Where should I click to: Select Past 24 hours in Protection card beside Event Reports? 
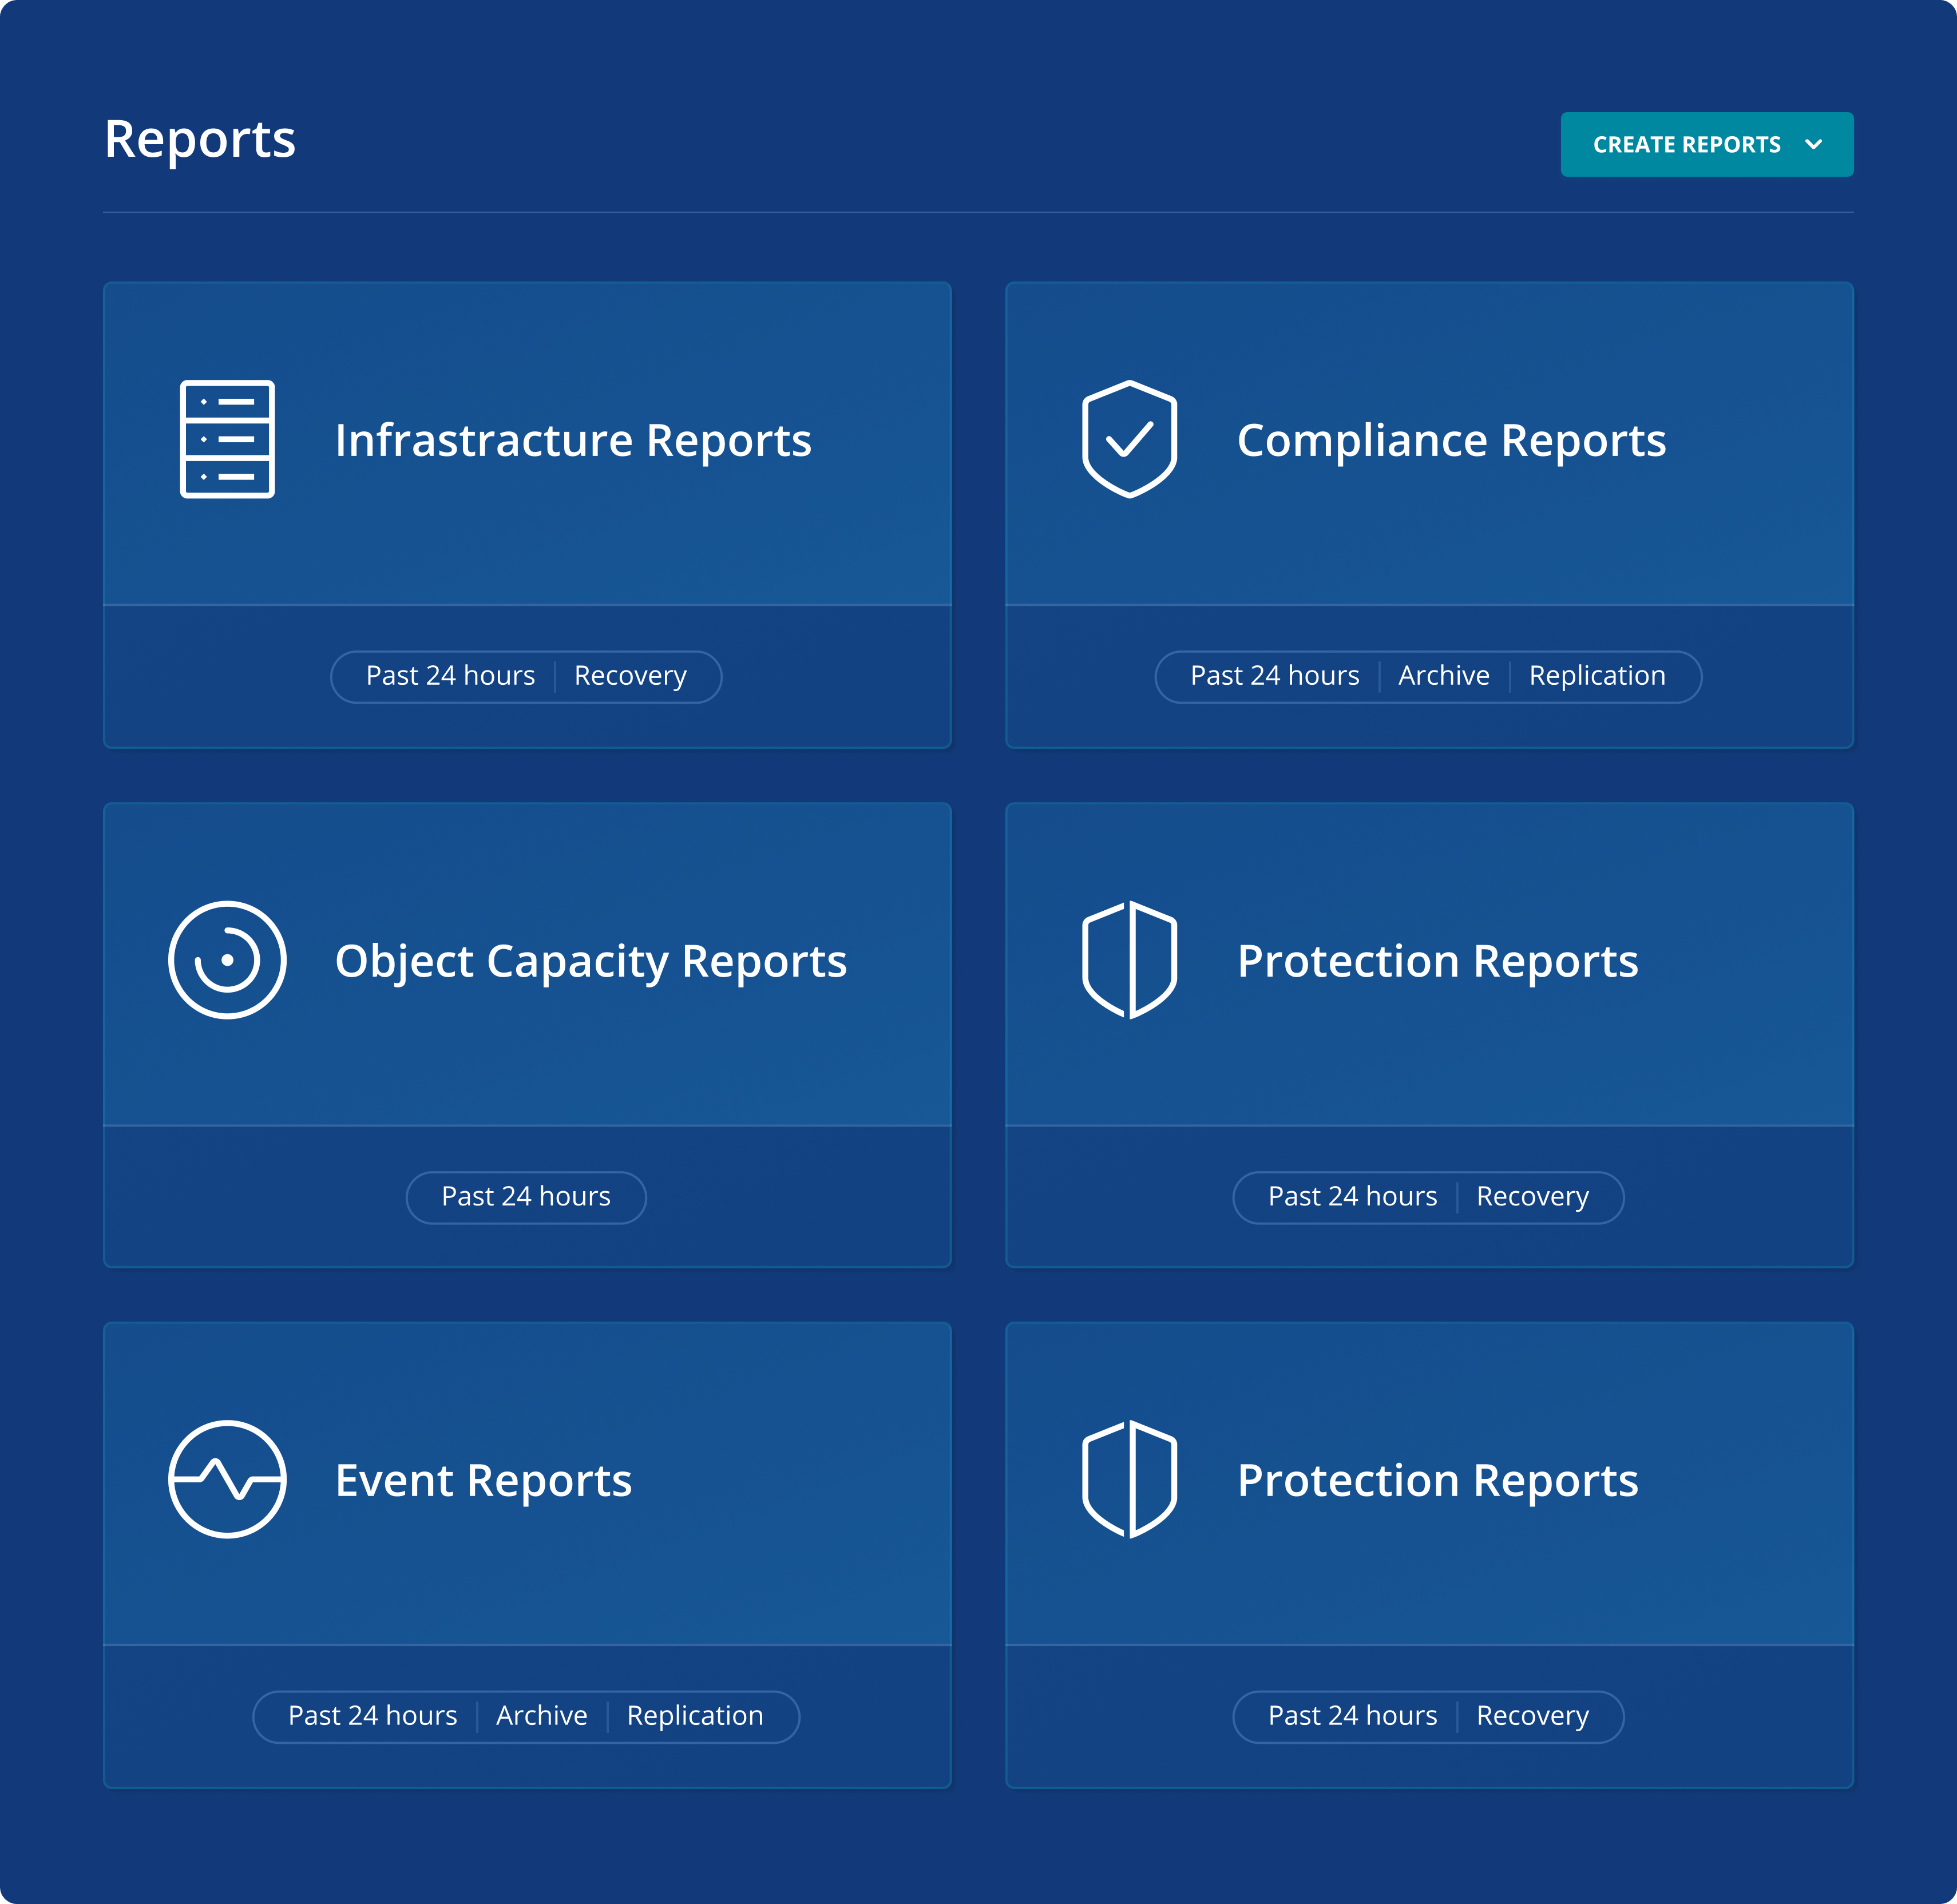(x=1352, y=1716)
